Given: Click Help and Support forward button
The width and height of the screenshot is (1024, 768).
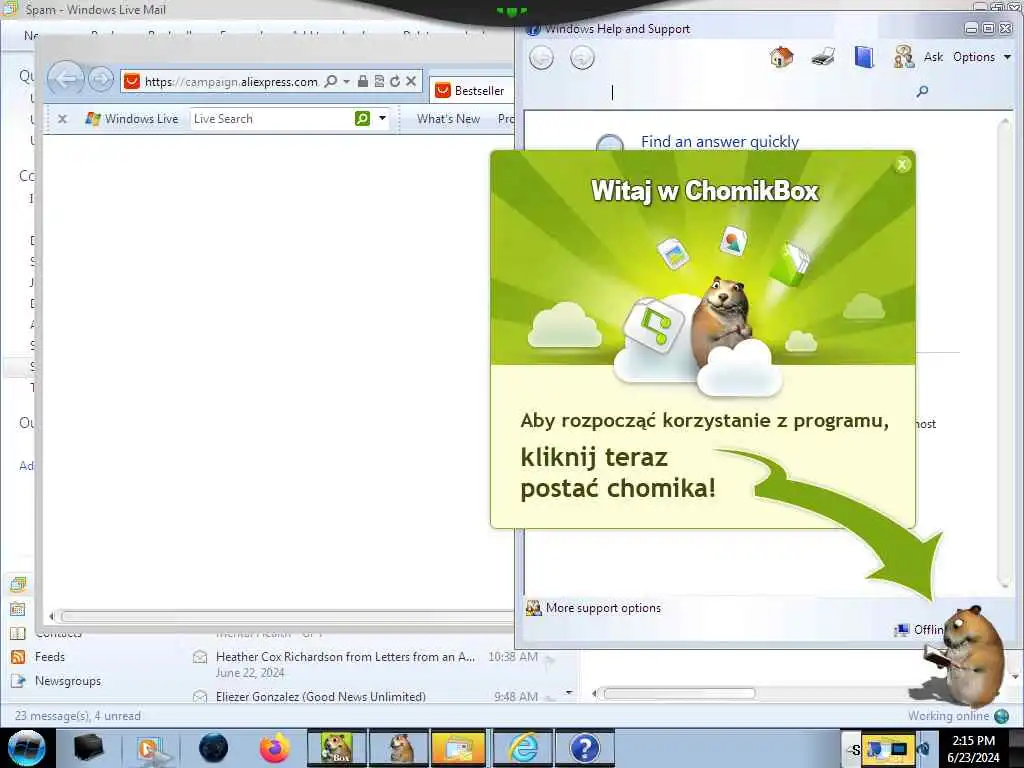Looking at the screenshot, I should 582,57.
